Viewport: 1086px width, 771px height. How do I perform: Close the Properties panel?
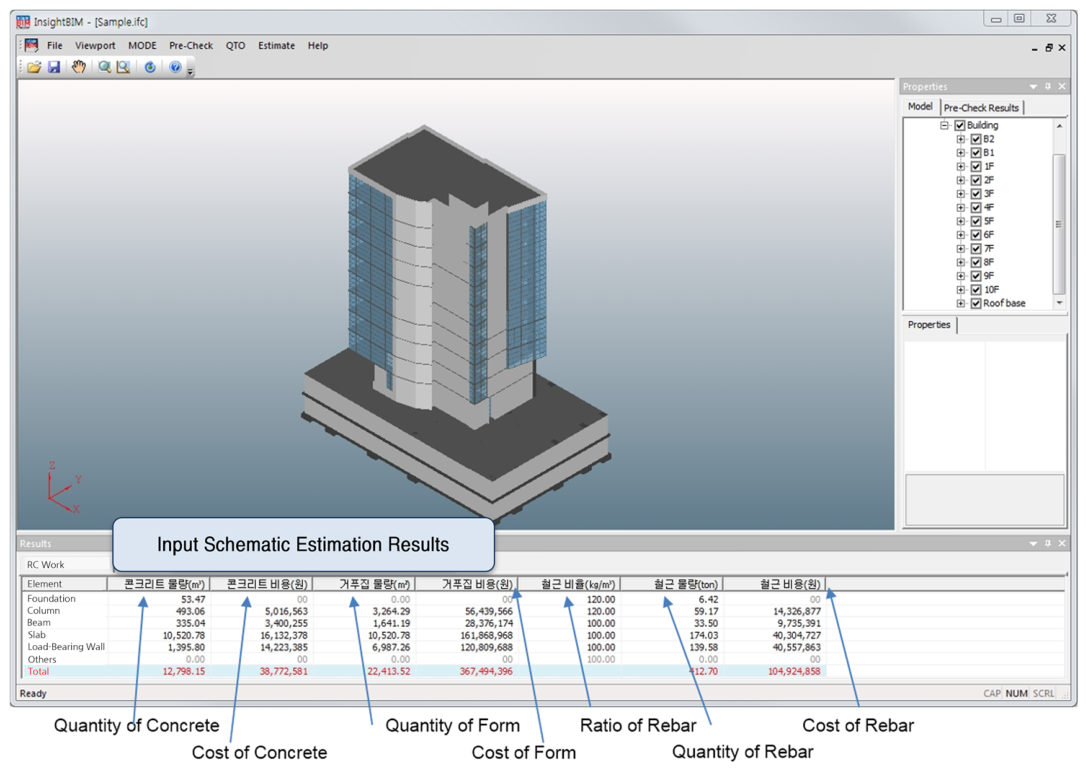click(1062, 87)
